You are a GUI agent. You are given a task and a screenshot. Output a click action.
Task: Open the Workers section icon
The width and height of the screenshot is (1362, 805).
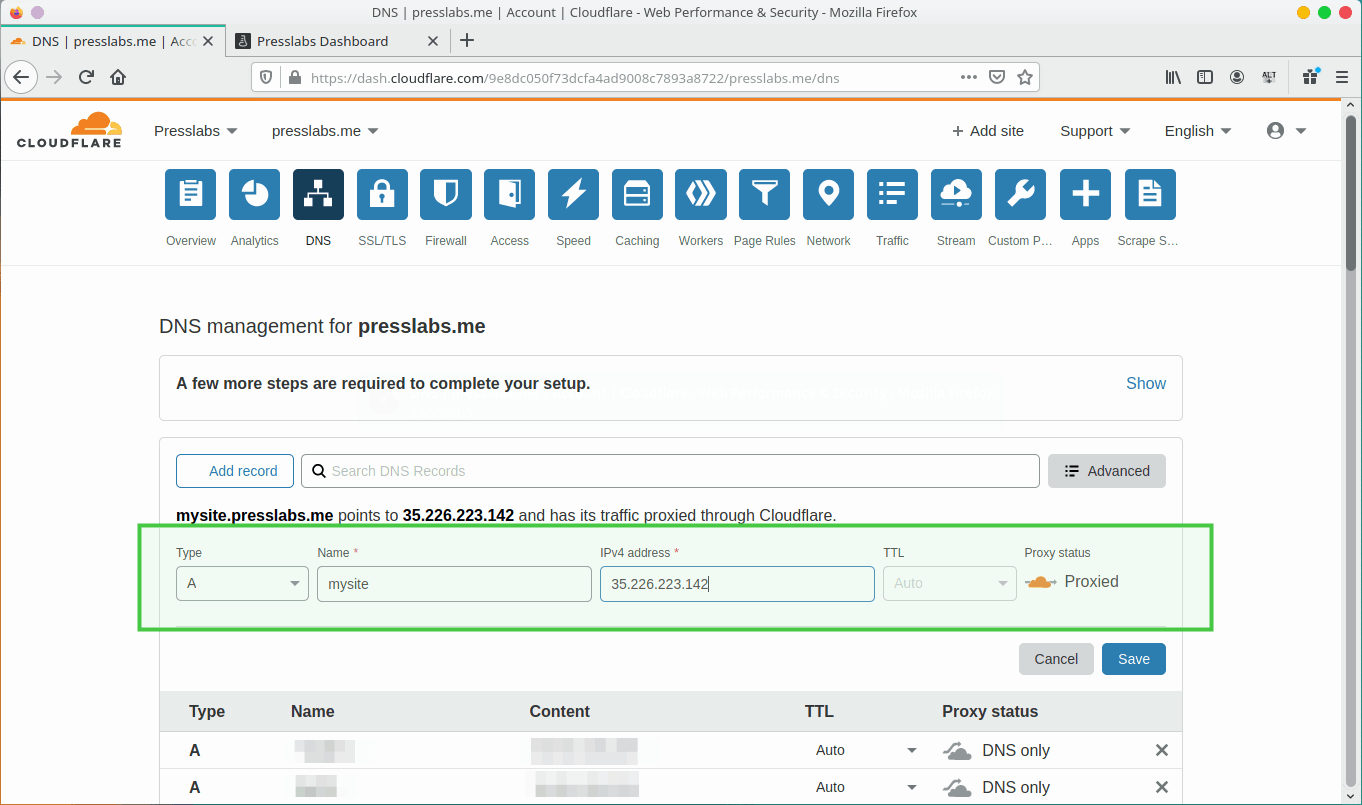point(701,194)
